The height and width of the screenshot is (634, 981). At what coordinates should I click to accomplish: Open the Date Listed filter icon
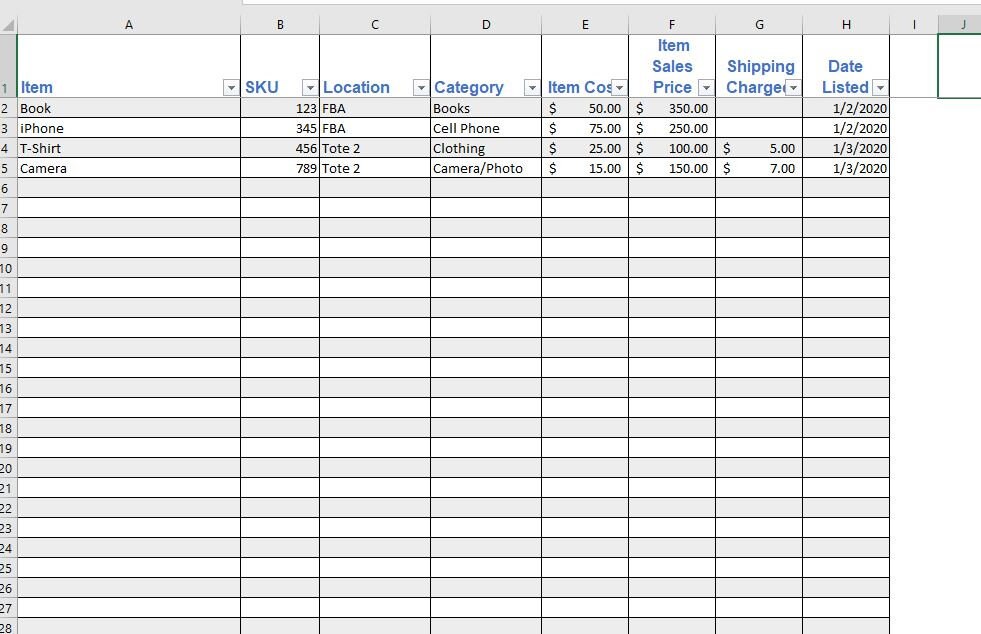coord(879,87)
